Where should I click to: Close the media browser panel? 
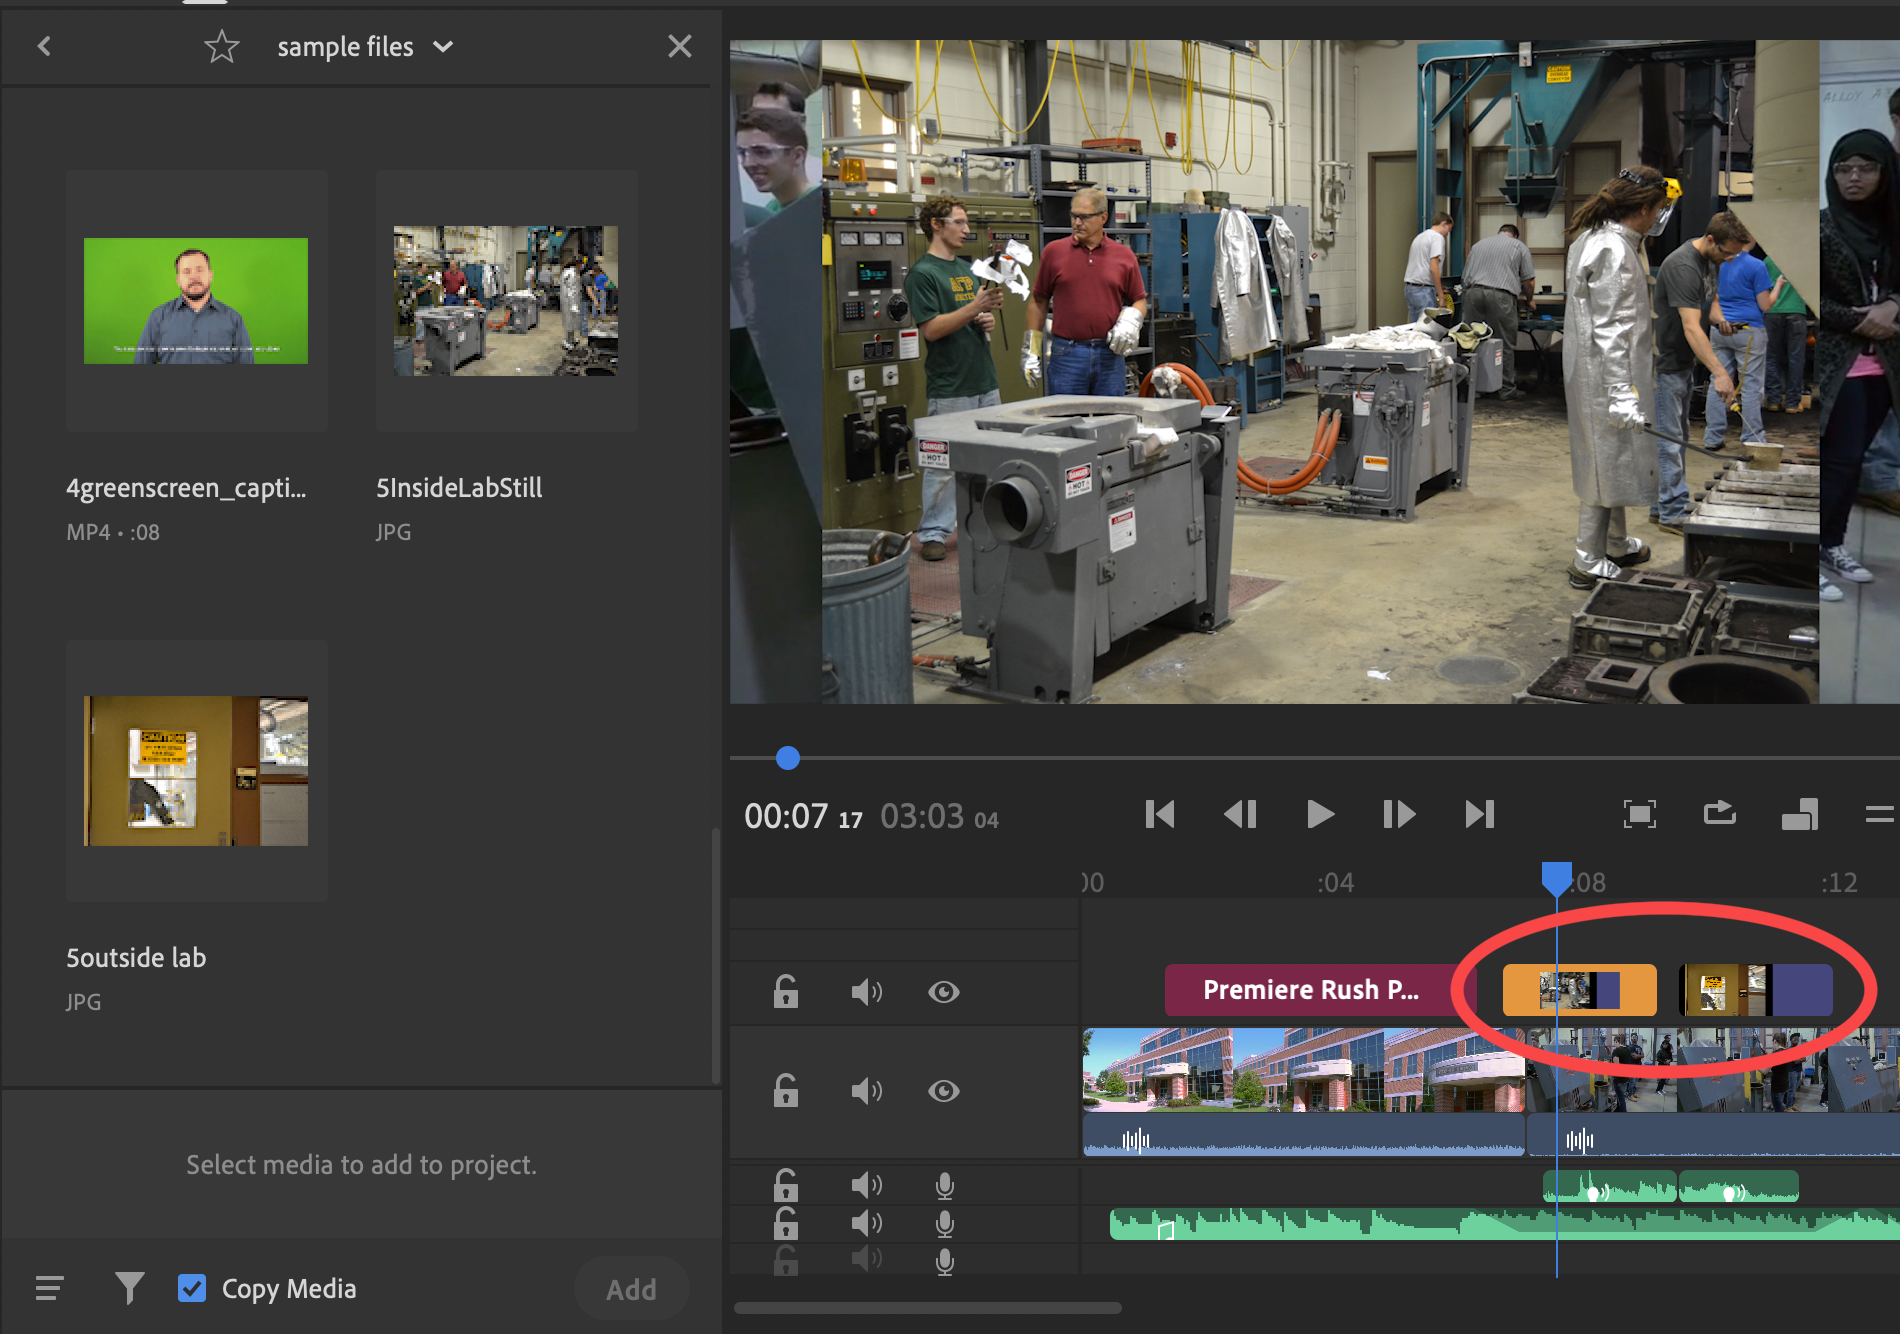(679, 46)
